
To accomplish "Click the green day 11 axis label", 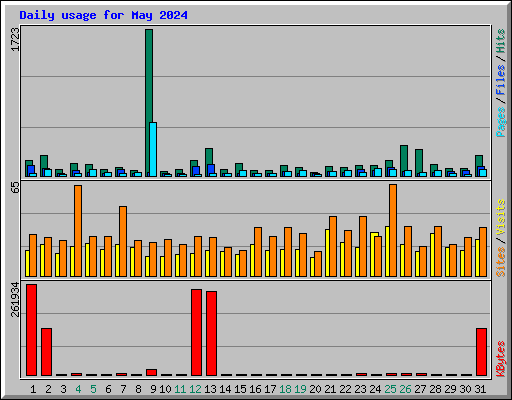I will coord(180,389).
